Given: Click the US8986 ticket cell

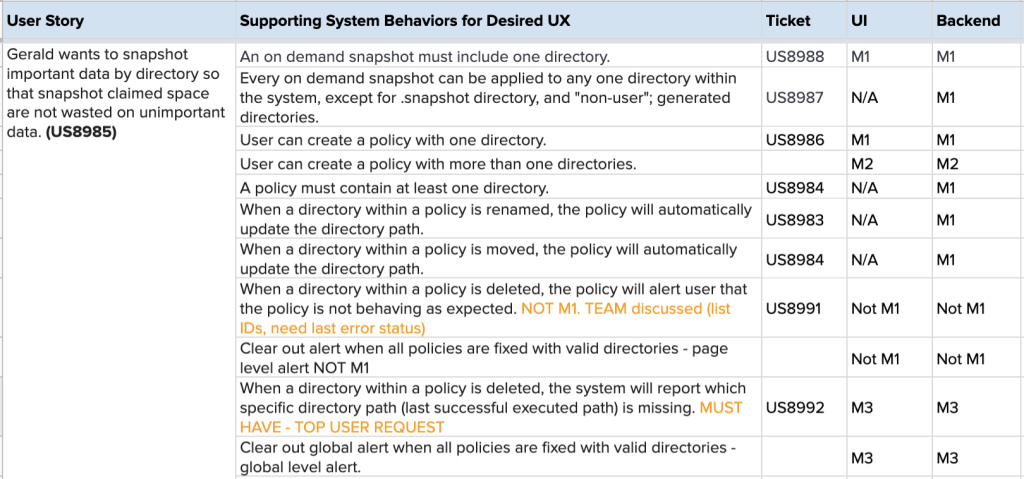Looking at the screenshot, I should (795, 140).
